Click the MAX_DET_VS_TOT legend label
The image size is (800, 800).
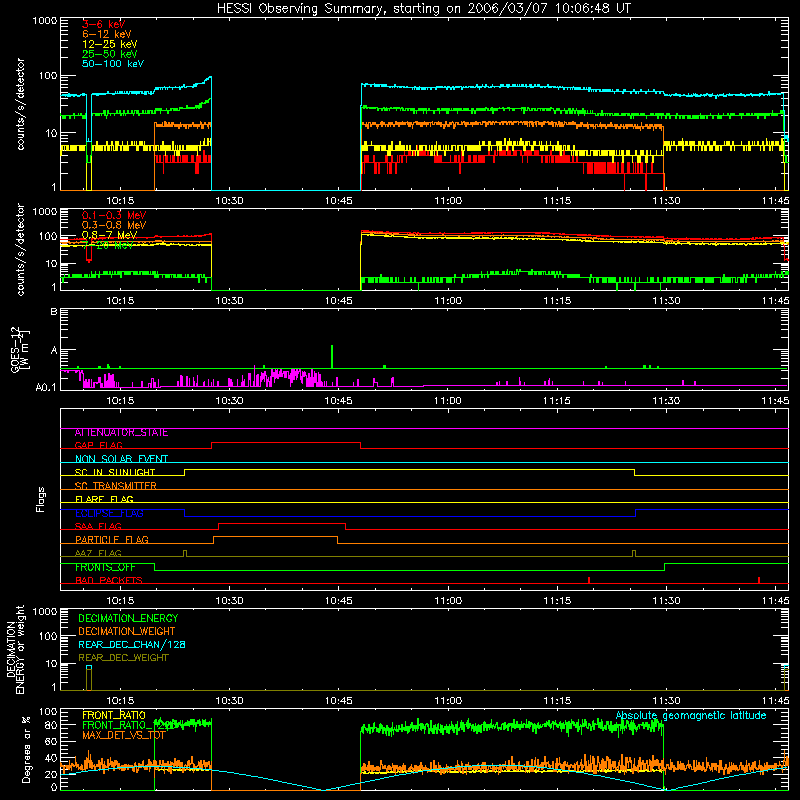tap(123, 735)
